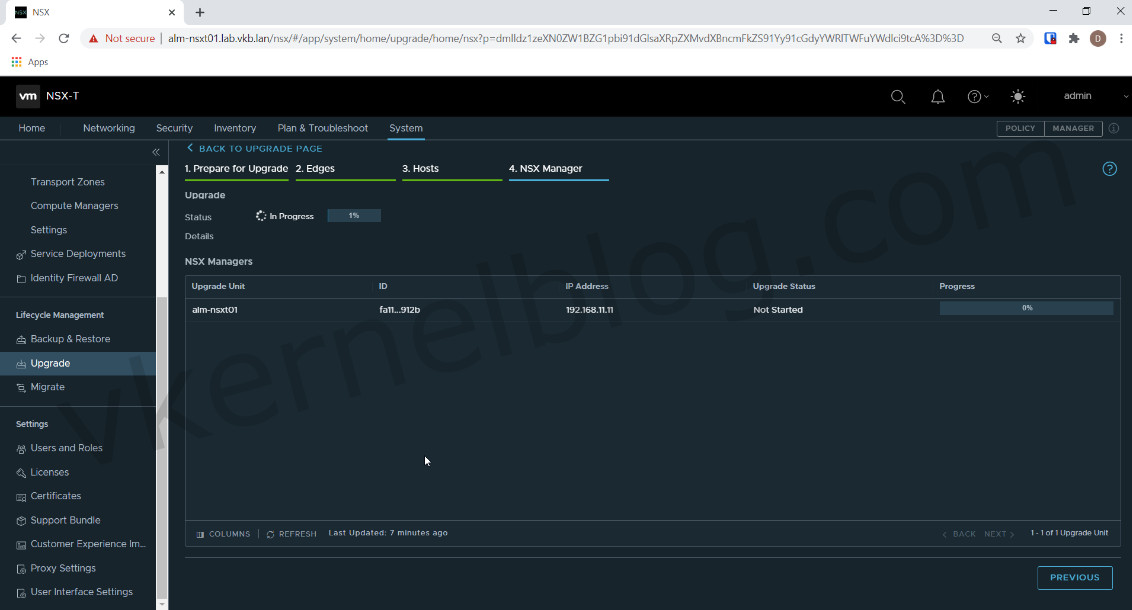This screenshot has width=1132, height=610.
Task: Refresh the NSX Managers list
Action: pos(291,533)
